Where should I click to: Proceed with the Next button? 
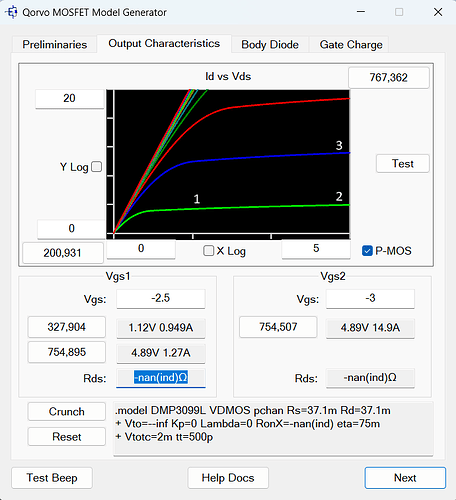[405, 478]
